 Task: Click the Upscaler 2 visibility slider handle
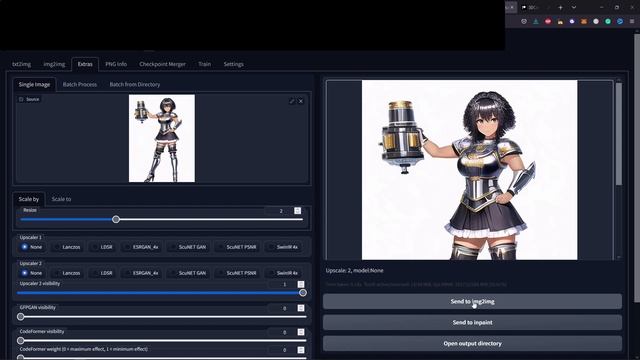[x=302, y=293]
